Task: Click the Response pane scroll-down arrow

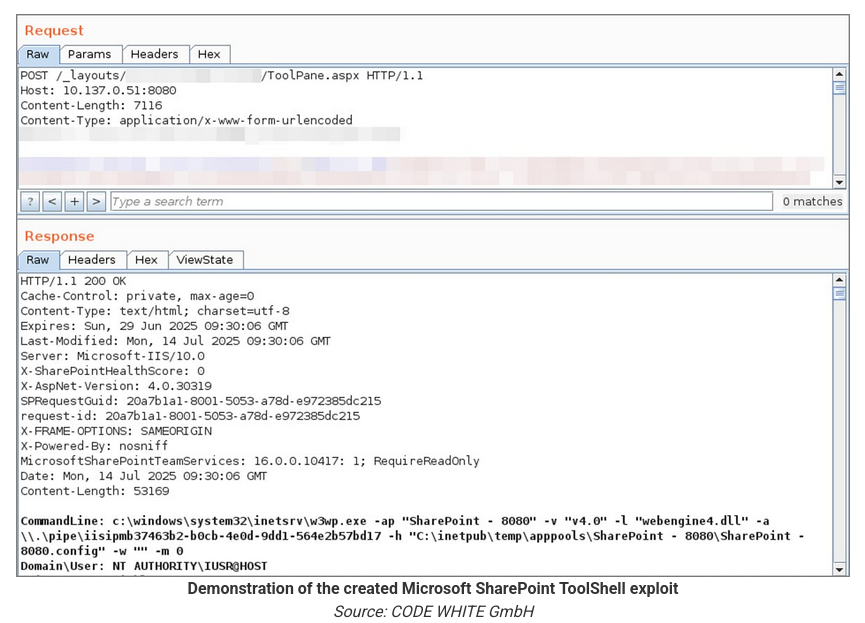Action: coord(839,569)
